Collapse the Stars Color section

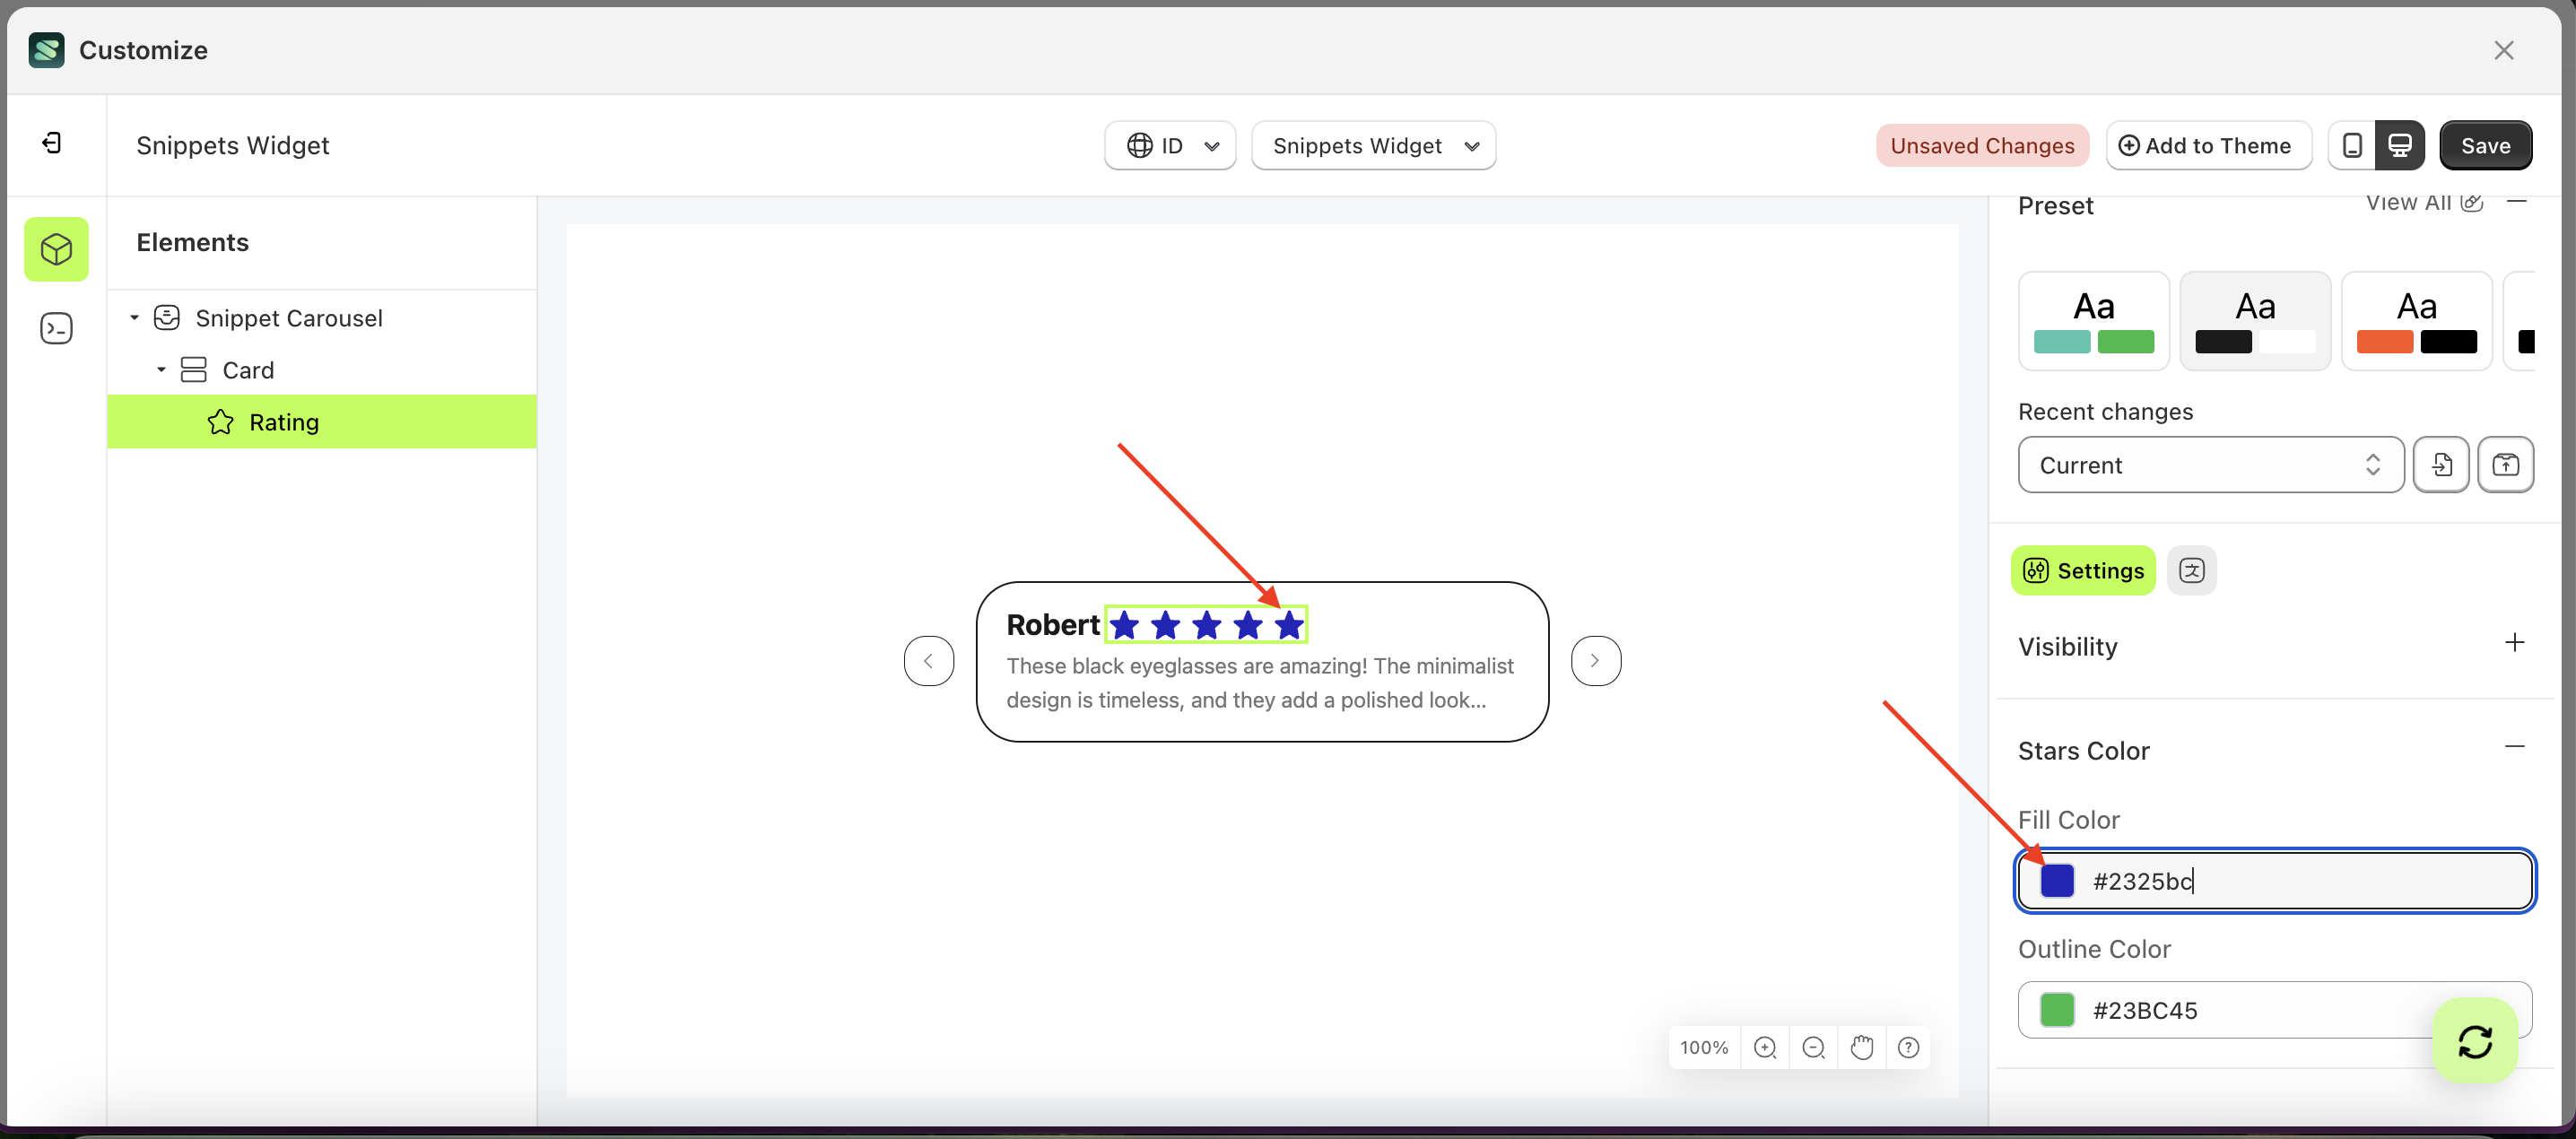pyautogui.click(x=2514, y=747)
